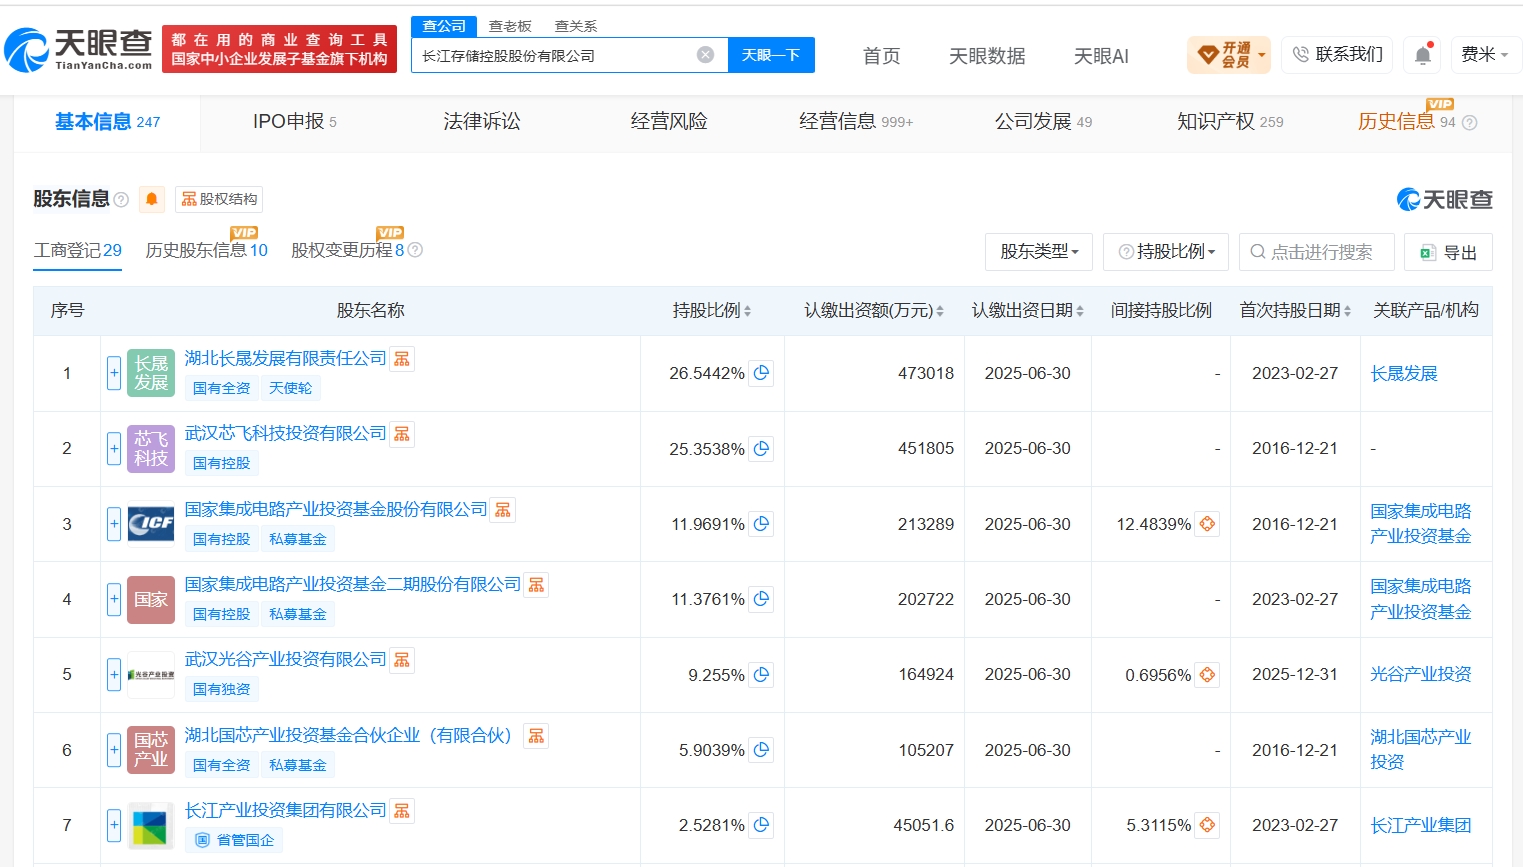This screenshot has height=867, width=1523.
Task: Open the notifications bell in header
Action: [x=1423, y=55]
